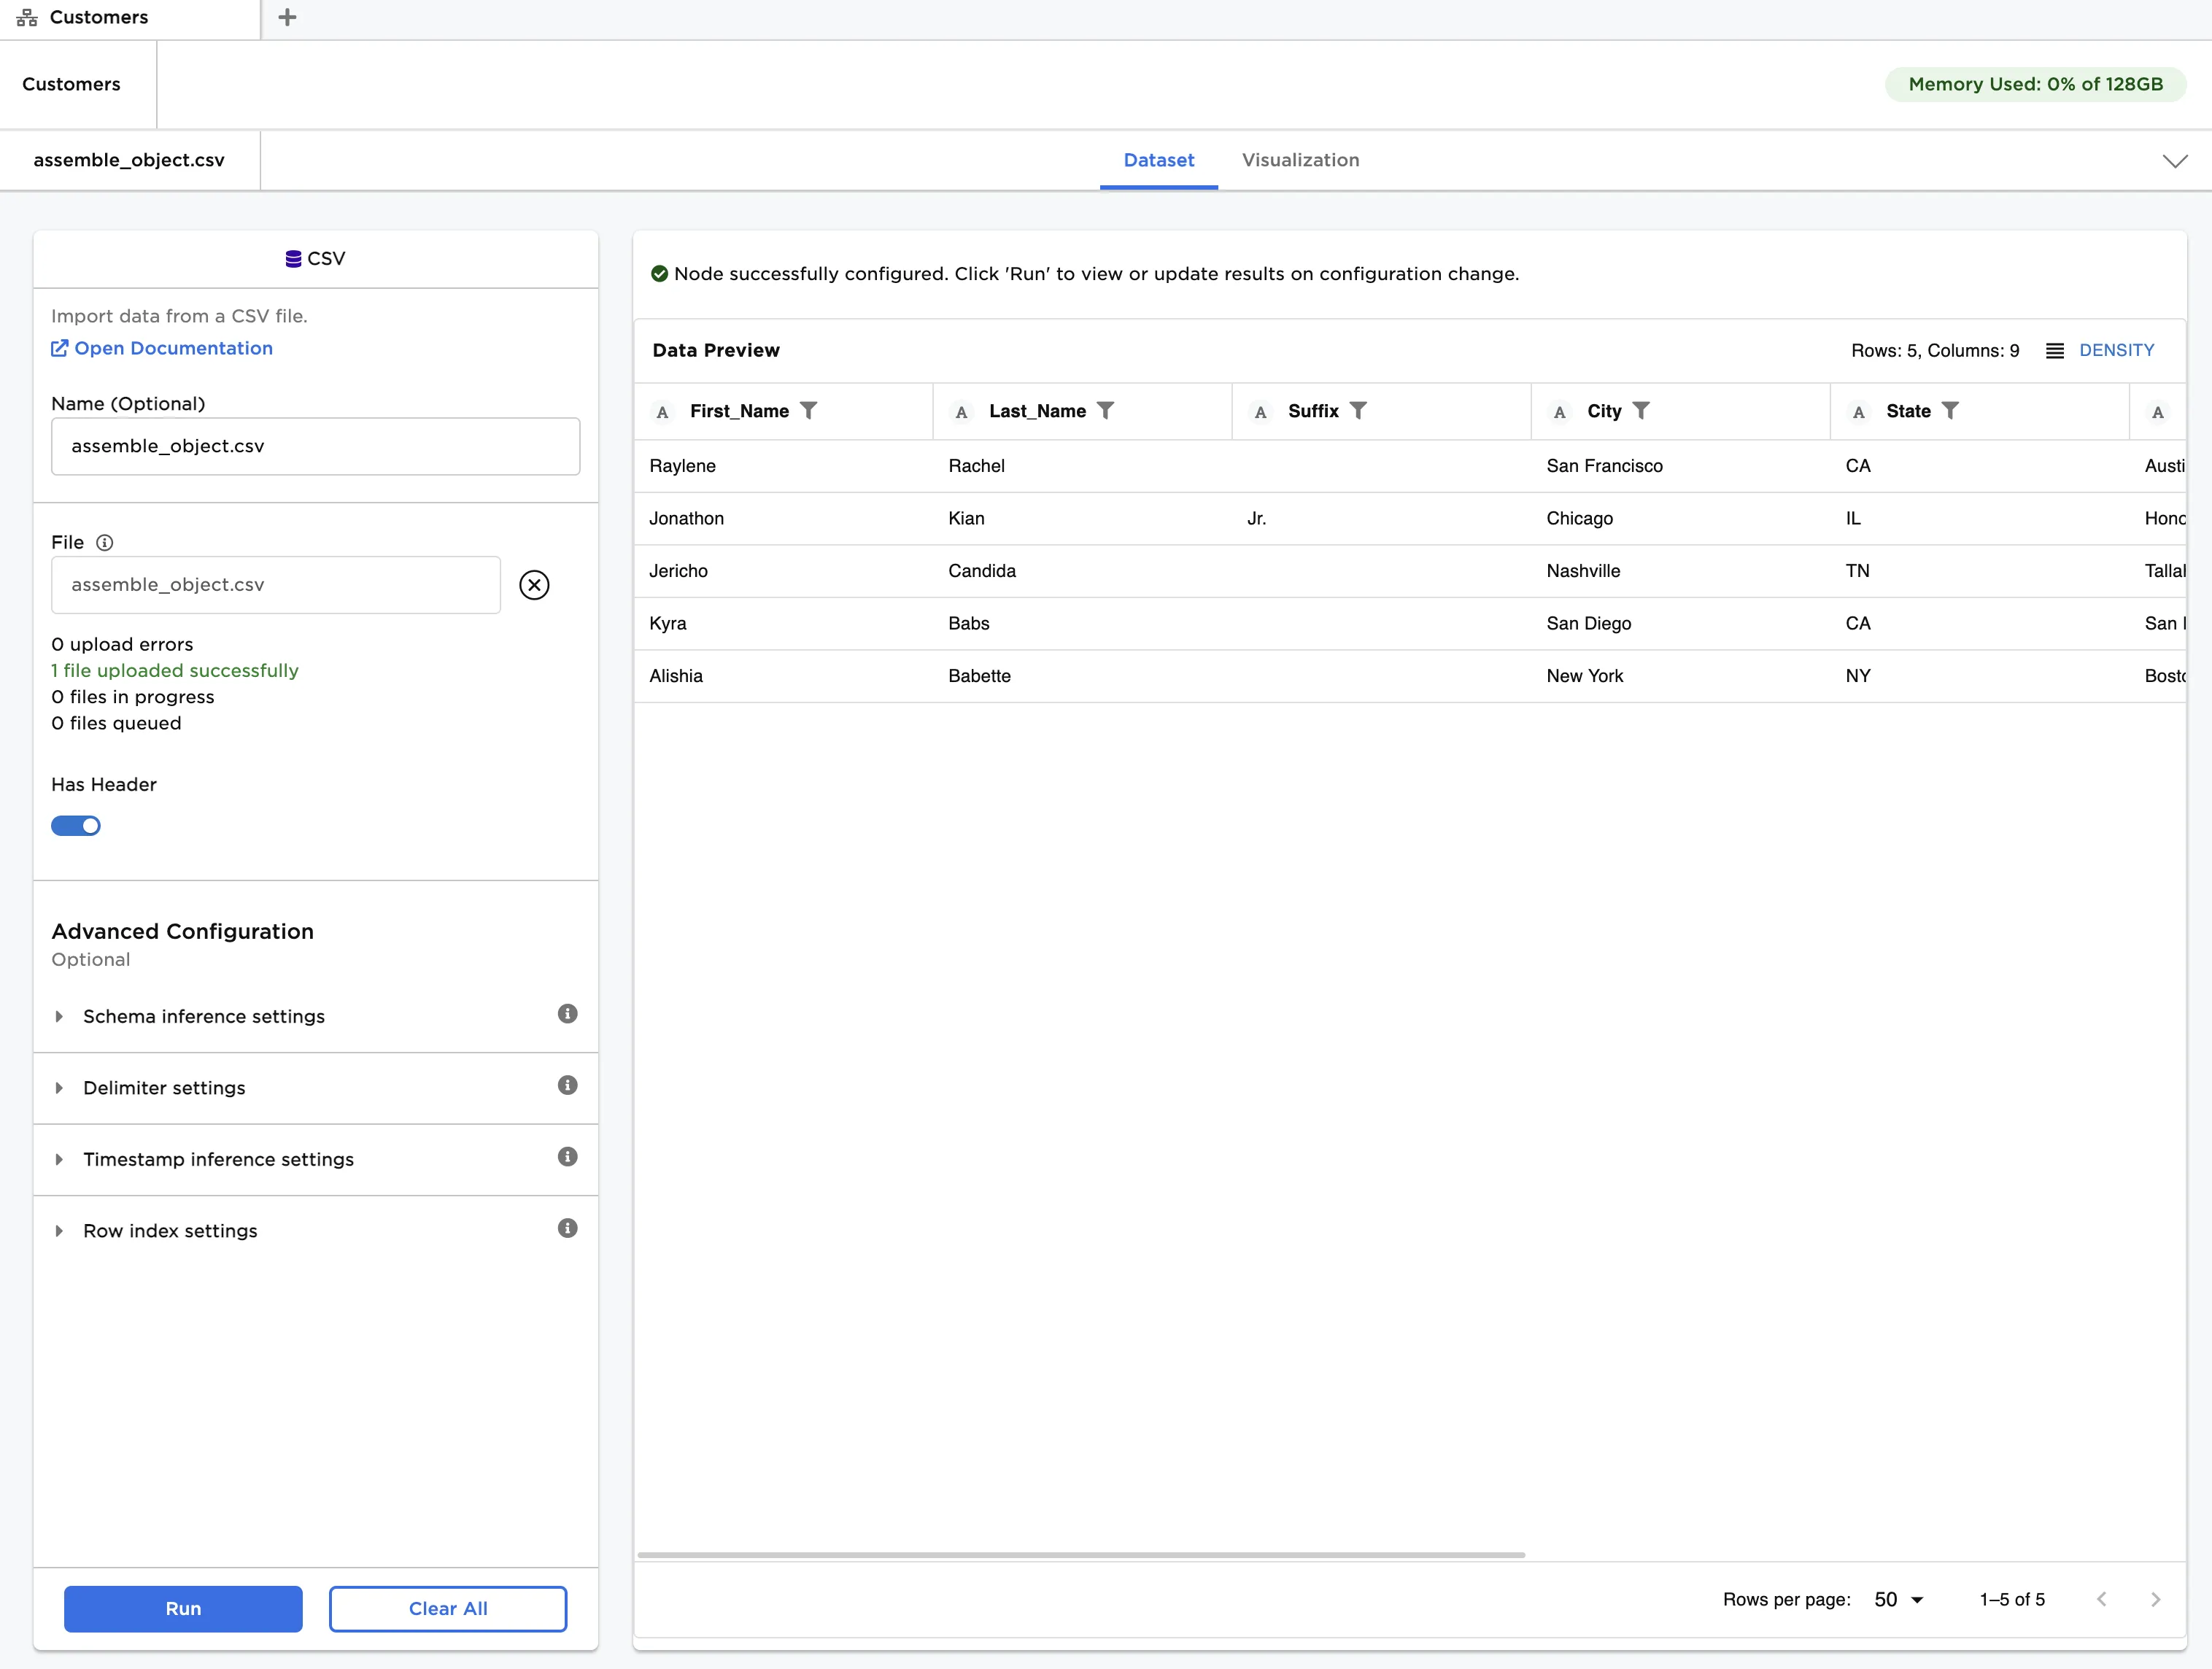Click the CSV database icon

[x=293, y=258]
